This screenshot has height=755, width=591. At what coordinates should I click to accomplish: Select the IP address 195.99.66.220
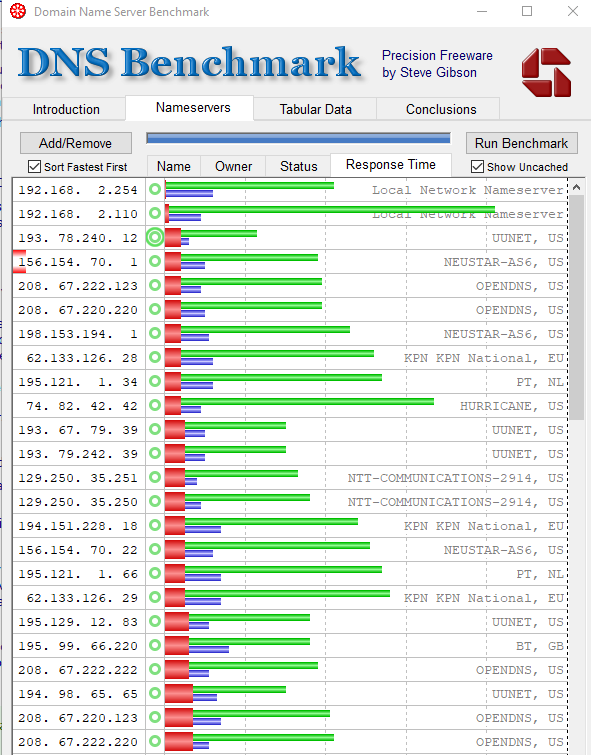78,646
